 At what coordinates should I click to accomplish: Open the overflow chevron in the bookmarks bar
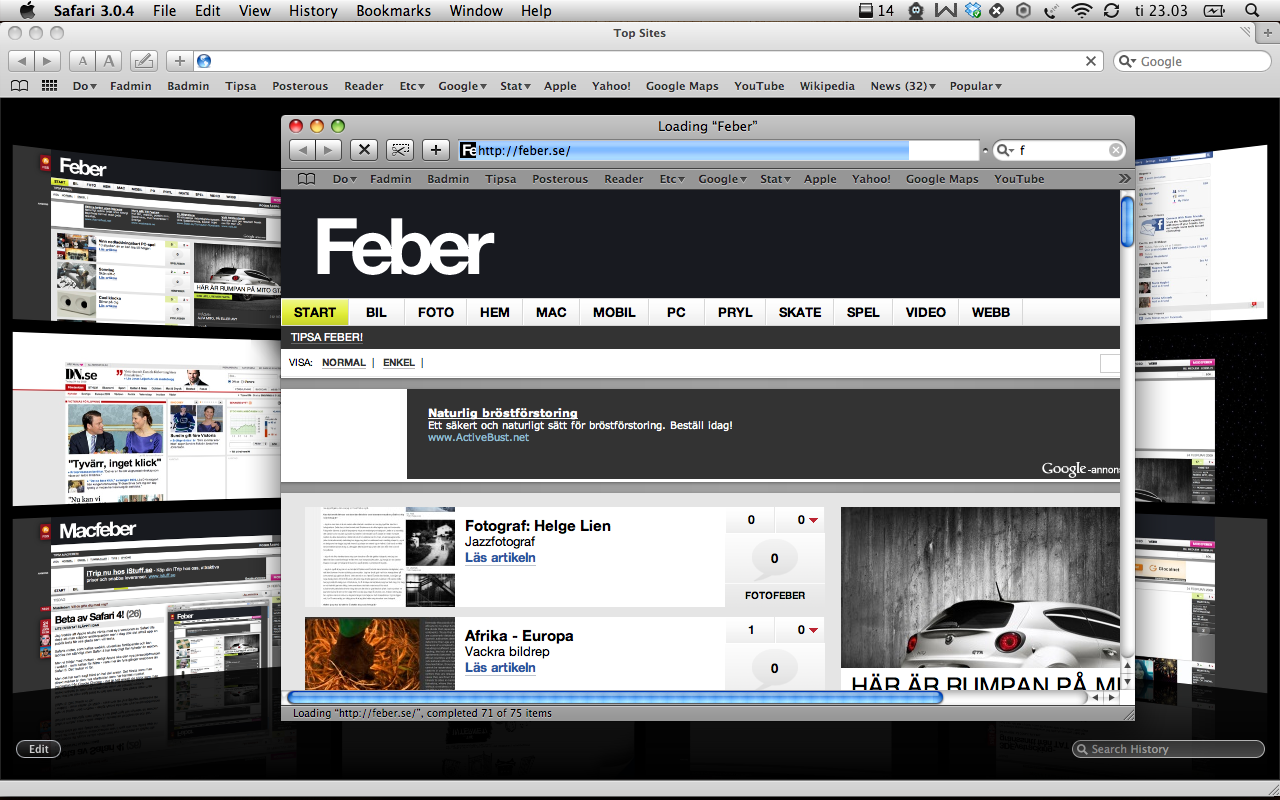click(x=1124, y=178)
